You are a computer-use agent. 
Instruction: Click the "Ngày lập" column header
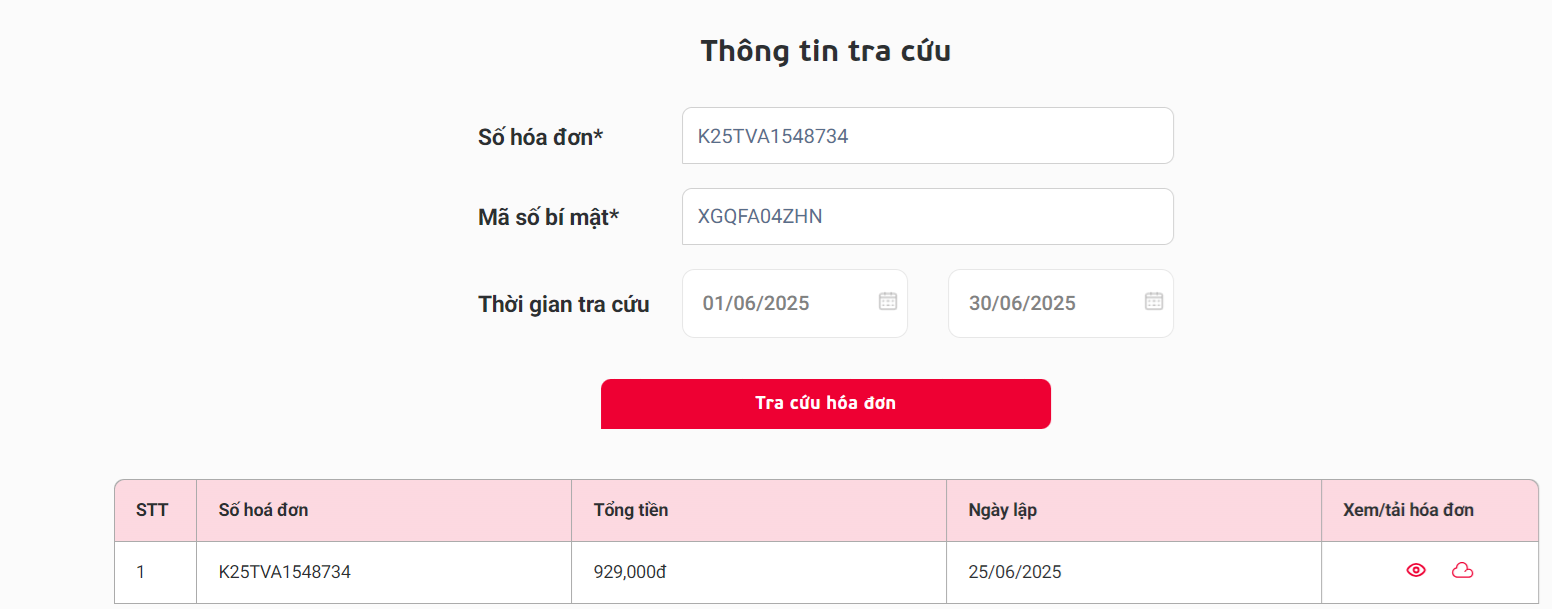click(x=1003, y=510)
